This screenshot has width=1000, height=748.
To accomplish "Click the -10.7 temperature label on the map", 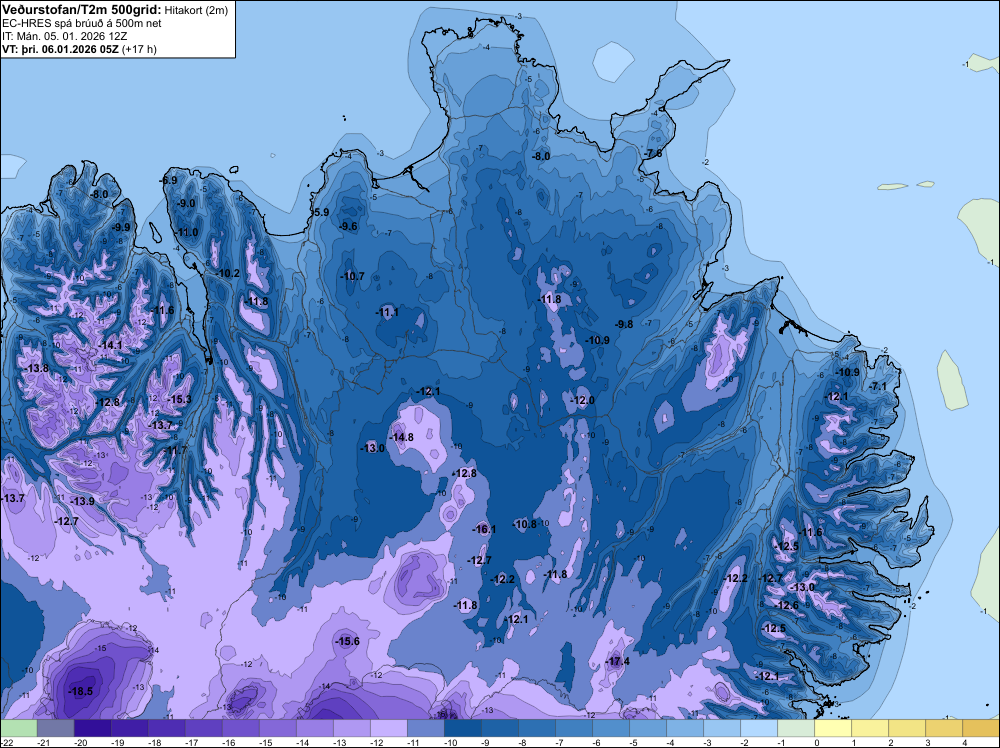I will tap(351, 276).
